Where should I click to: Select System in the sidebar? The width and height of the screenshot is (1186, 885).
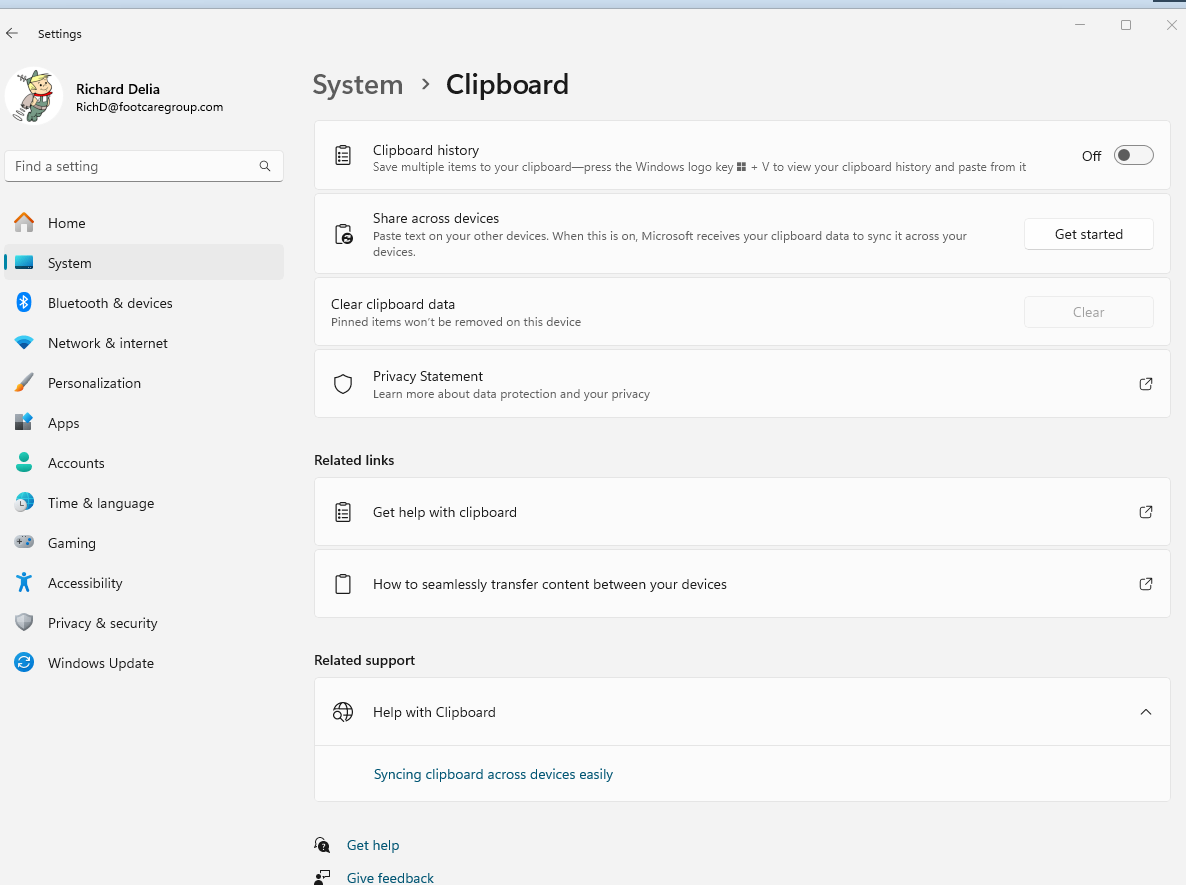coord(144,263)
